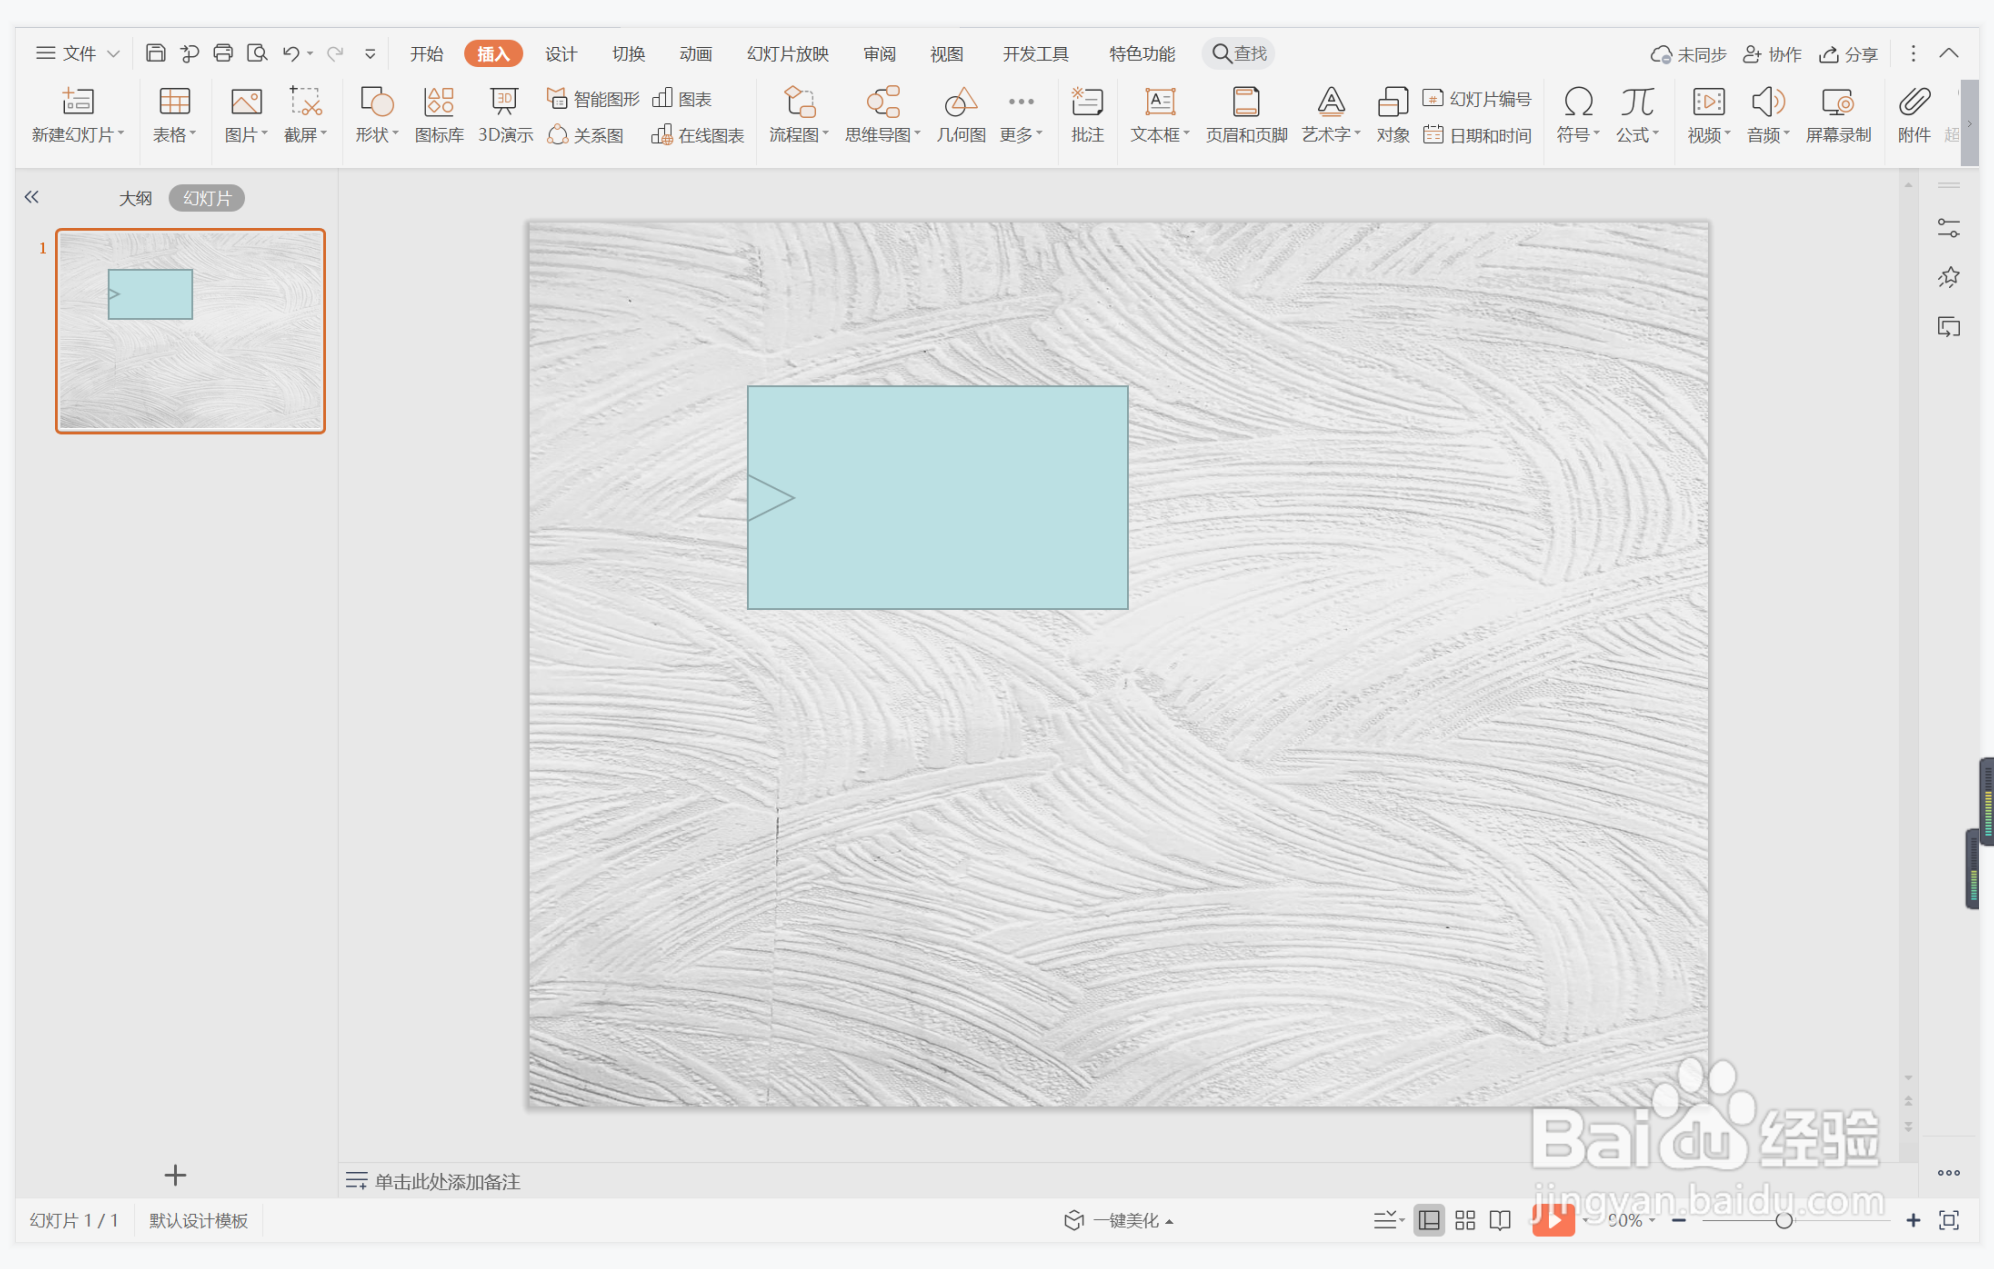The width and height of the screenshot is (1994, 1269).
Task: Click the 屏幕录制 screen recording icon
Action: click(x=1837, y=114)
